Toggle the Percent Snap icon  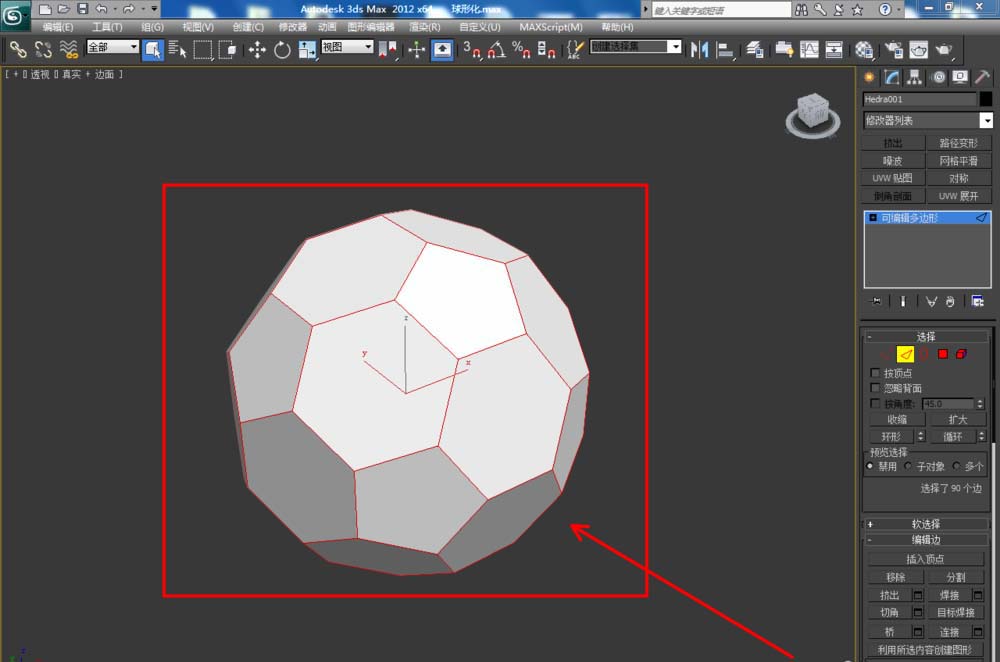click(522, 49)
